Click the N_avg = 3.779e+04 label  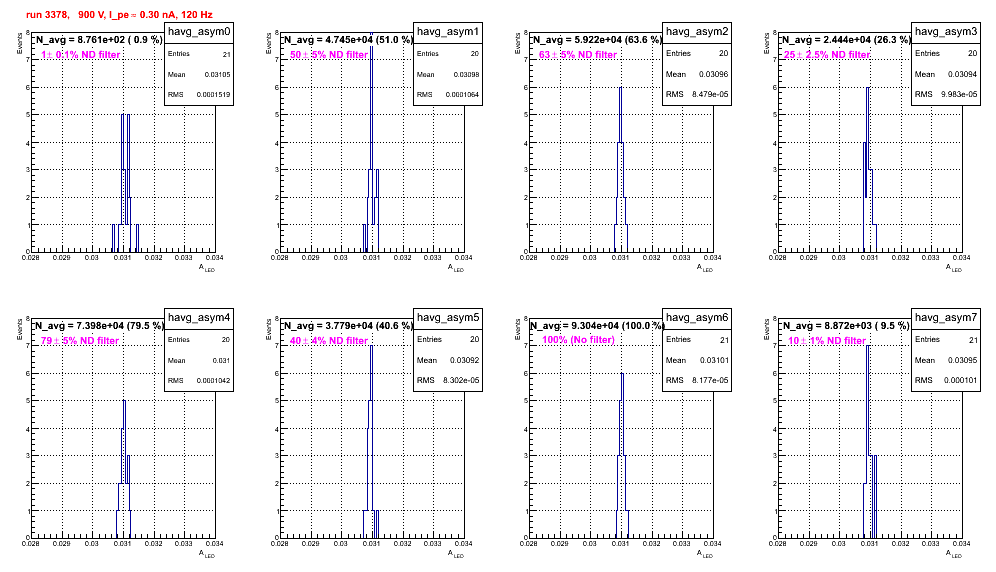coord(348,325)
